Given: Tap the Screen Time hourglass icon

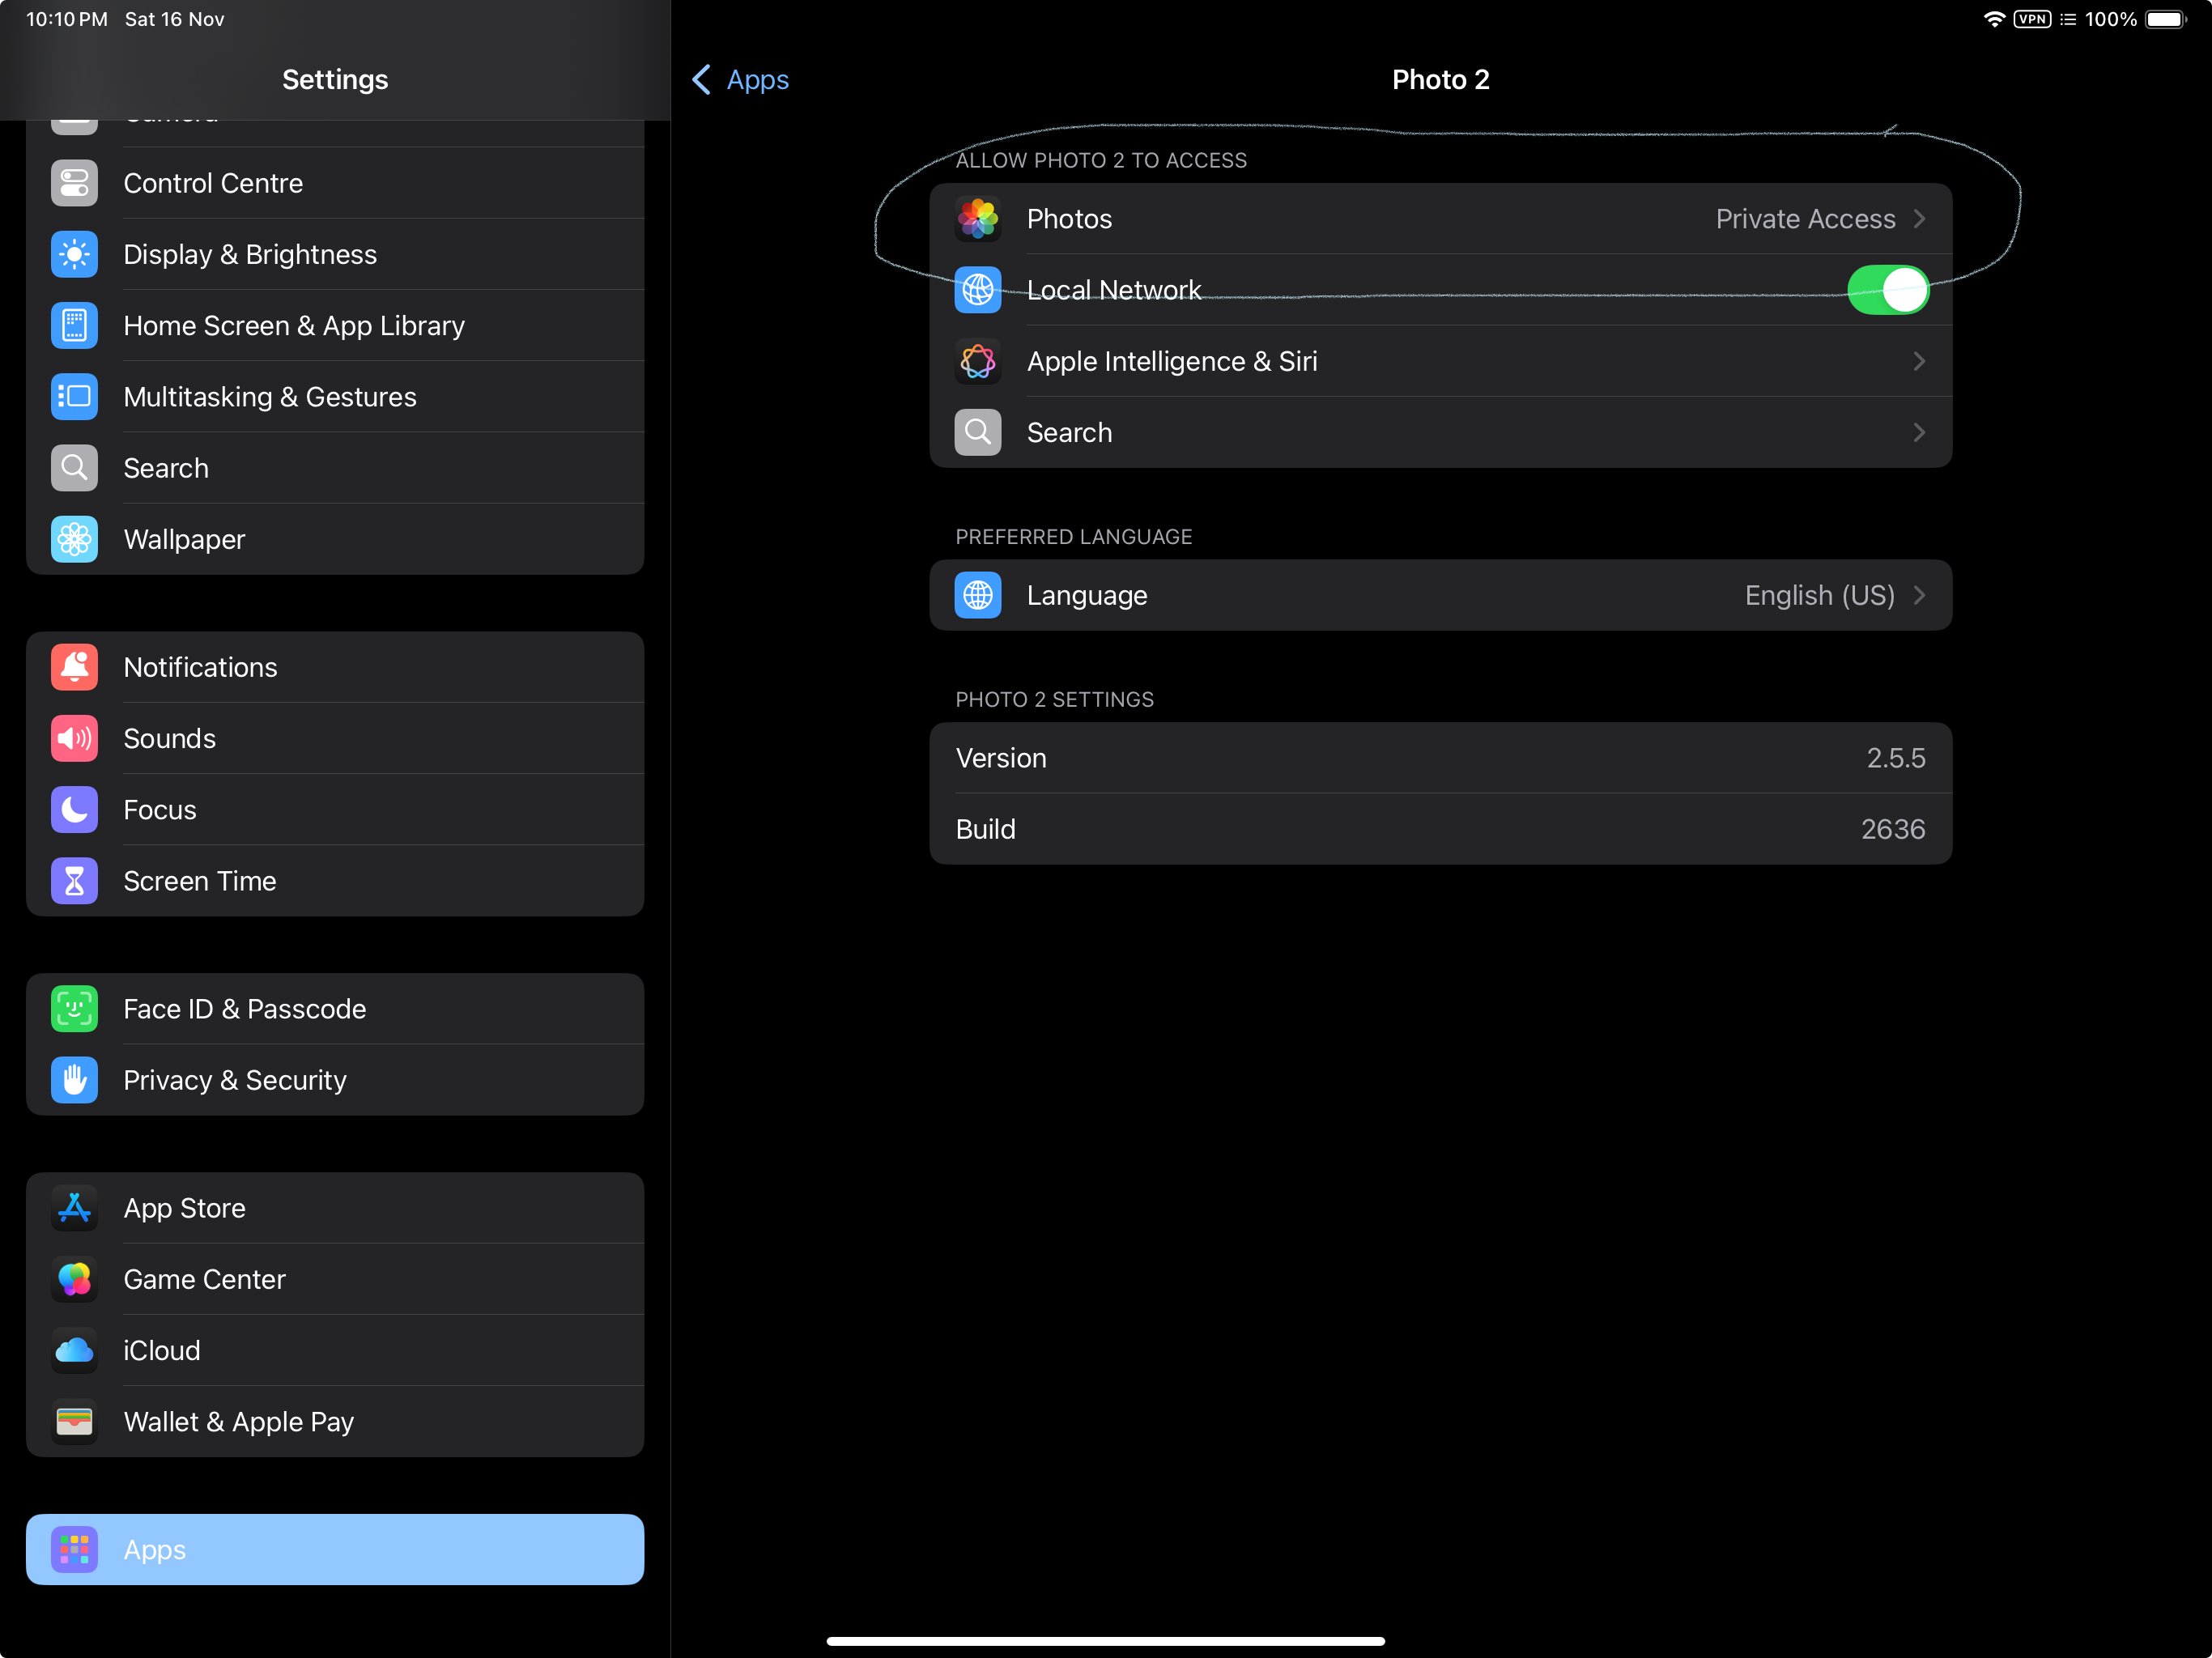Looking at the screenshot, I should pyautogui.click(x=74, y=881).
